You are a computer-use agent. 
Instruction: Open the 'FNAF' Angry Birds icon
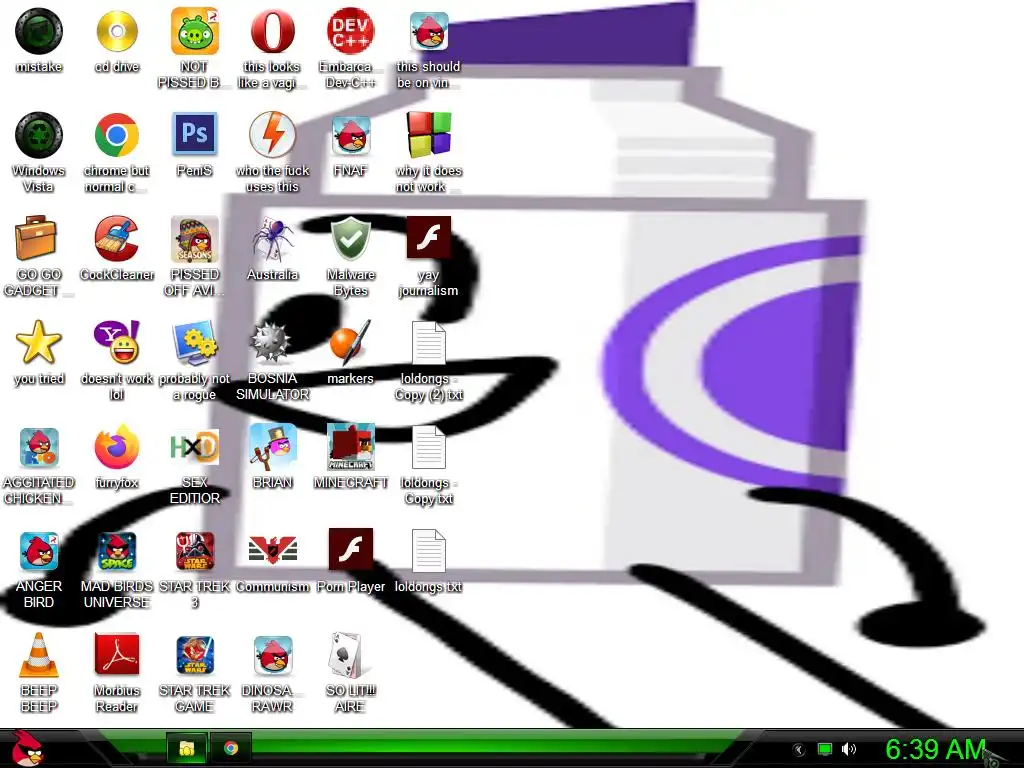(351, 135)
